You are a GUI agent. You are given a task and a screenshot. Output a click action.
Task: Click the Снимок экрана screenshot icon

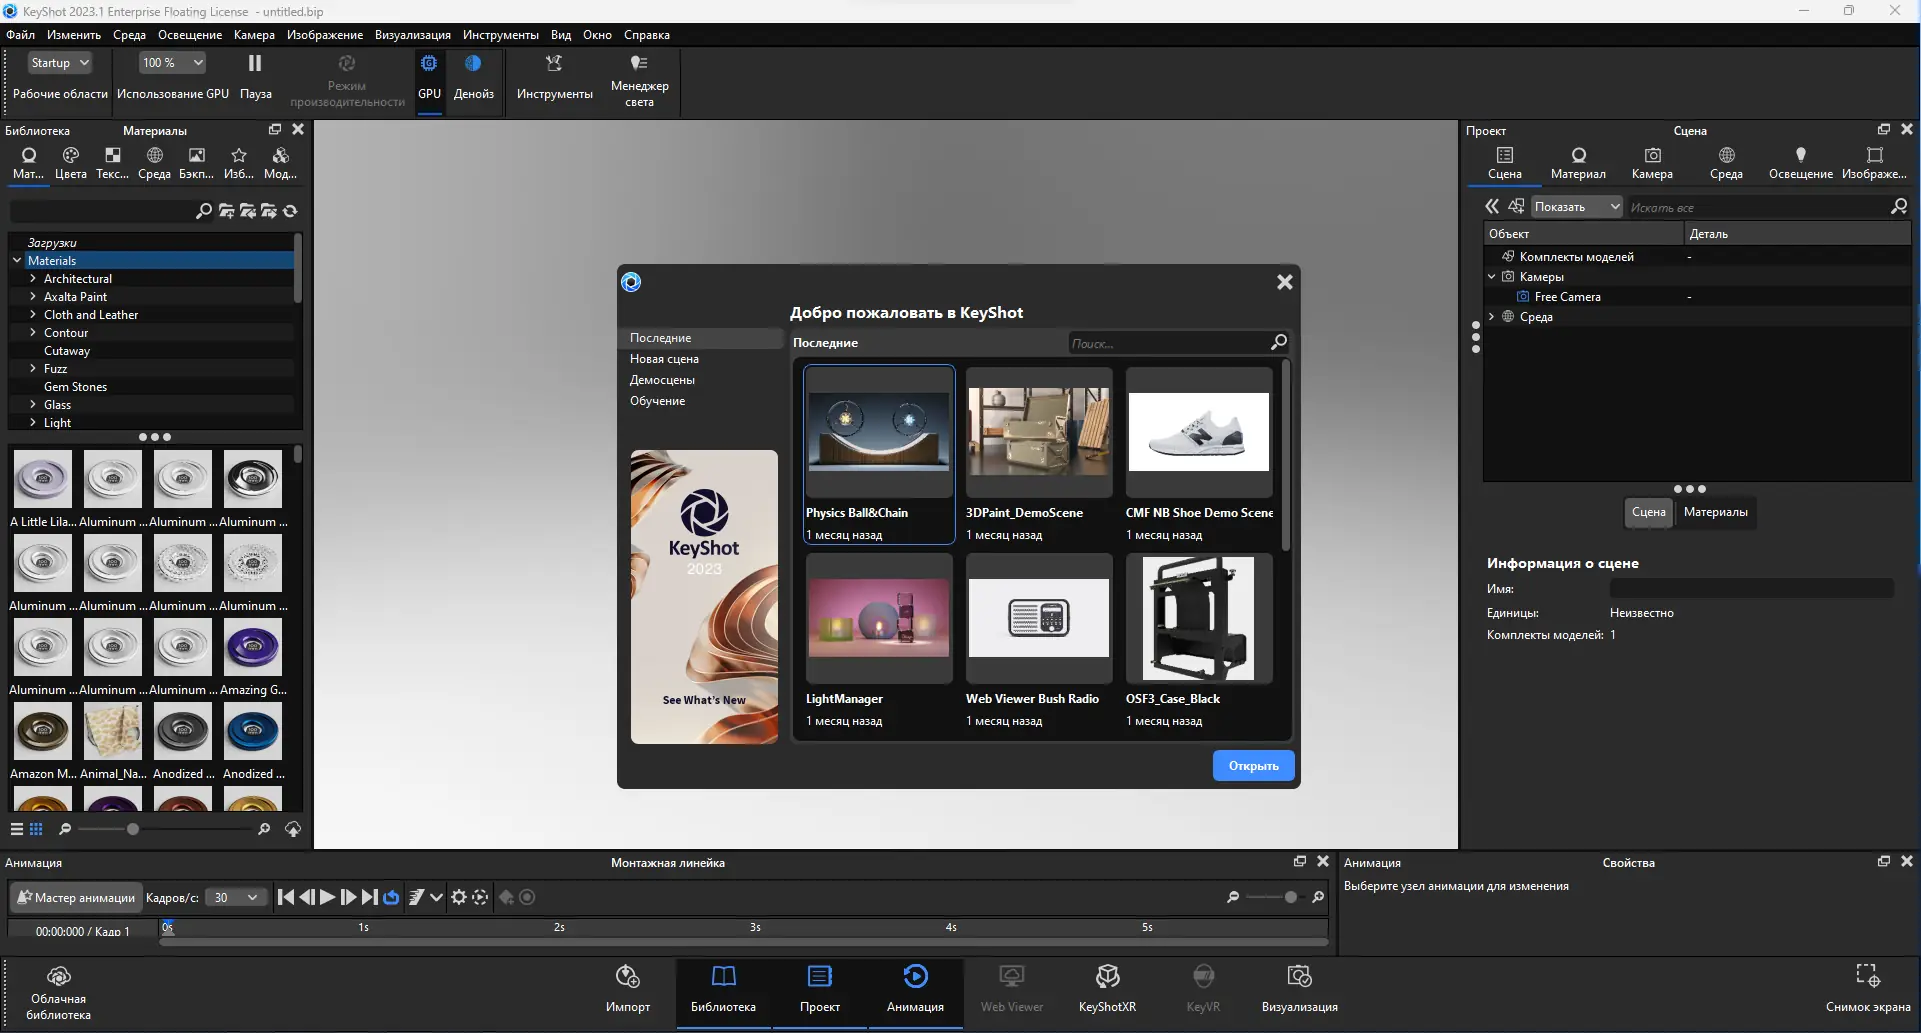(x=1867, y=977)
